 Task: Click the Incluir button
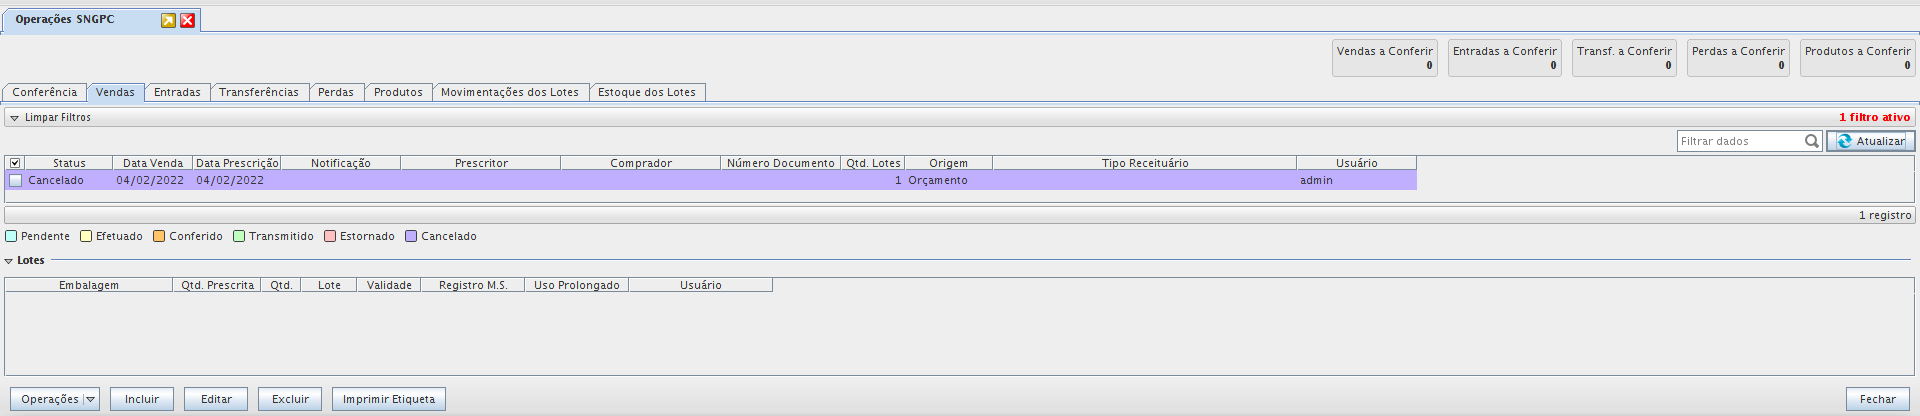[142, 399]
